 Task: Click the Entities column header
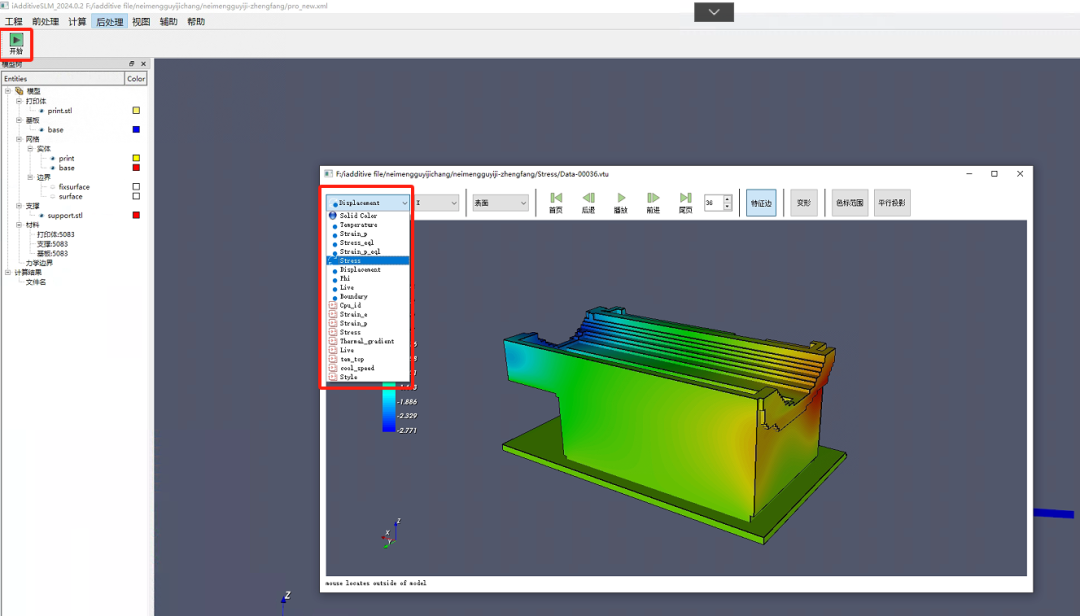click(x=63, y=79)
